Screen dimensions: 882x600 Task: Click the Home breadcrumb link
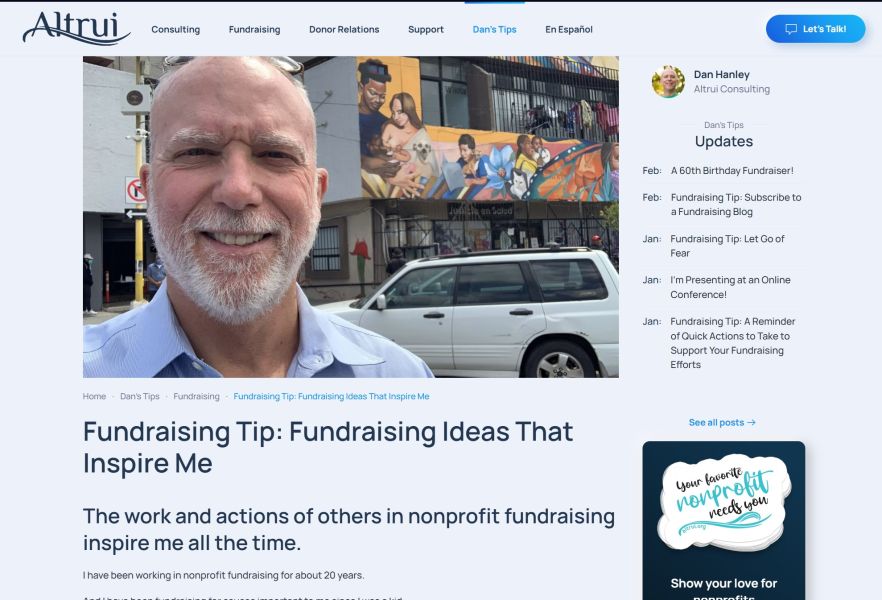pos(94,396)
